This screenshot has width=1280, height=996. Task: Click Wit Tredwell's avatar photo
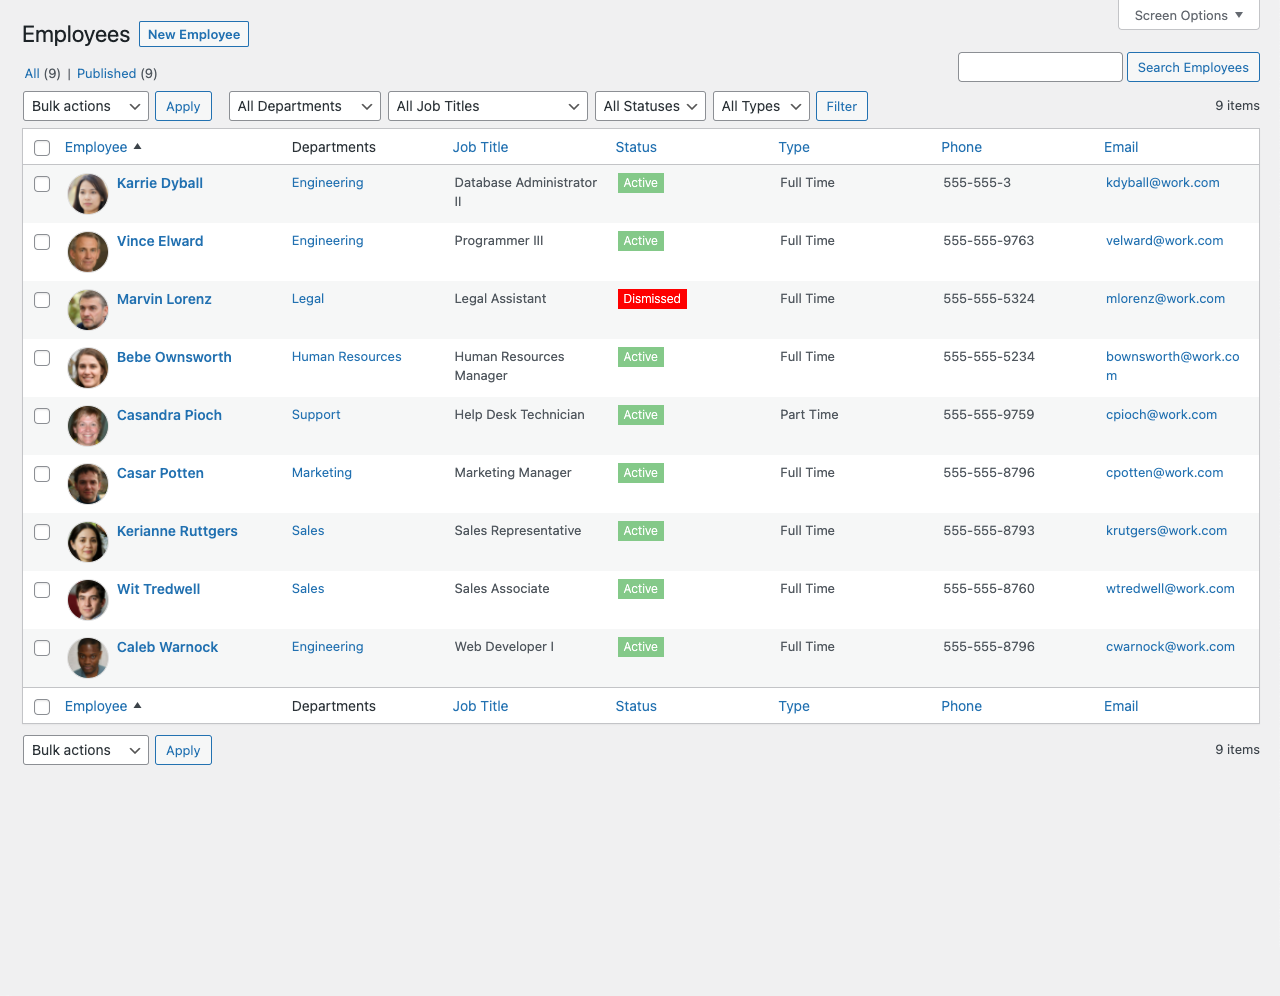coord(88,600)
